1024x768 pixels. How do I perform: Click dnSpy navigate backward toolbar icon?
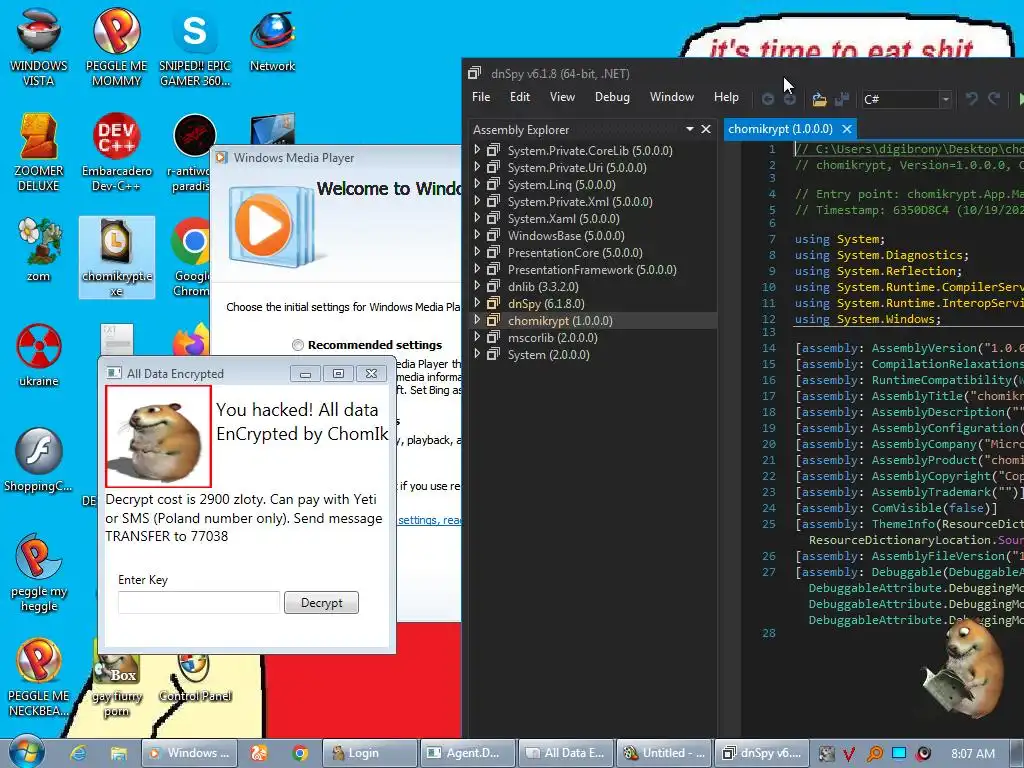click(768, 99)
